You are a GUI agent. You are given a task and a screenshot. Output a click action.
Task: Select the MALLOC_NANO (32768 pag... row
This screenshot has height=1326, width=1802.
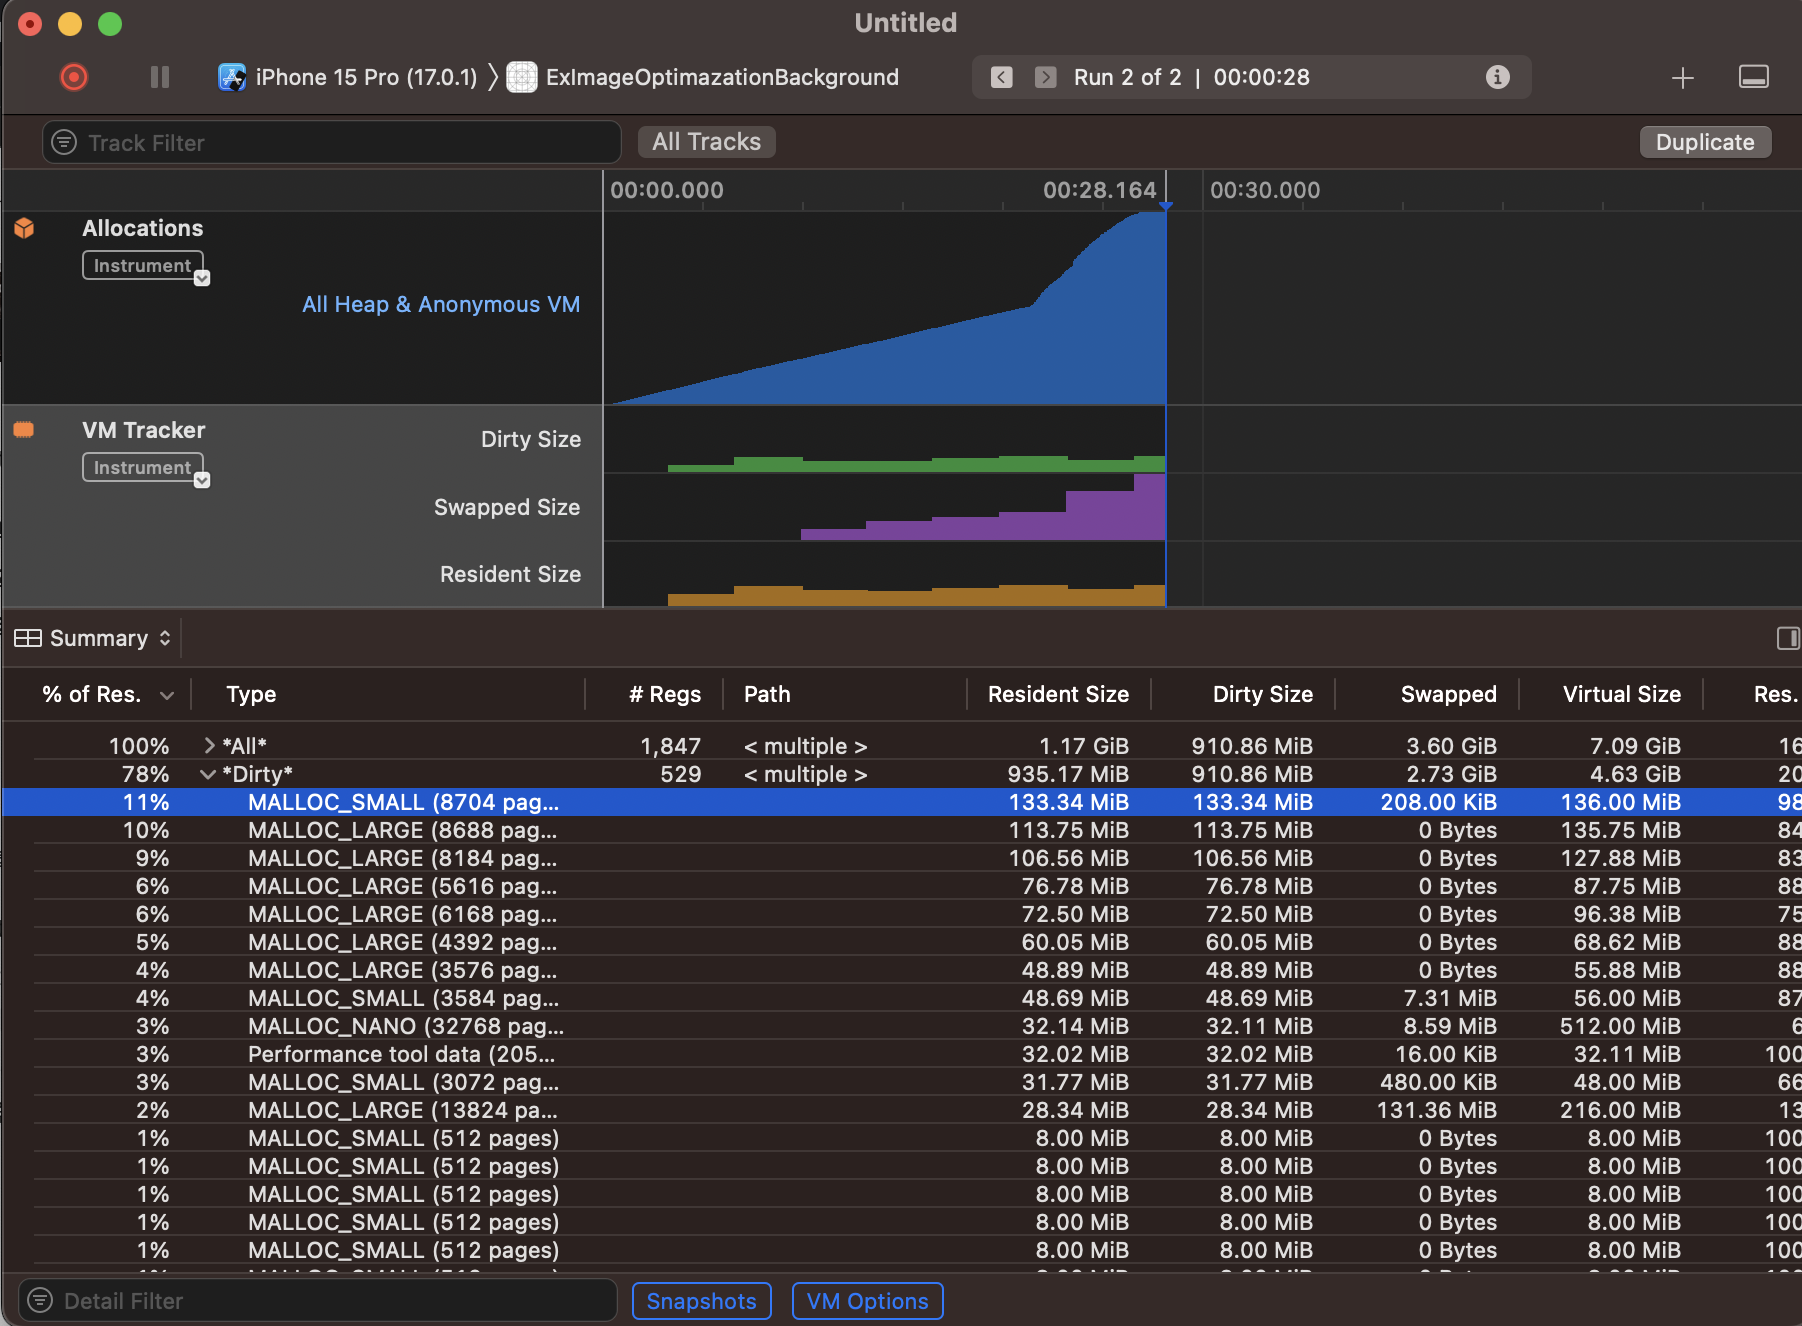coord(901,1026)
